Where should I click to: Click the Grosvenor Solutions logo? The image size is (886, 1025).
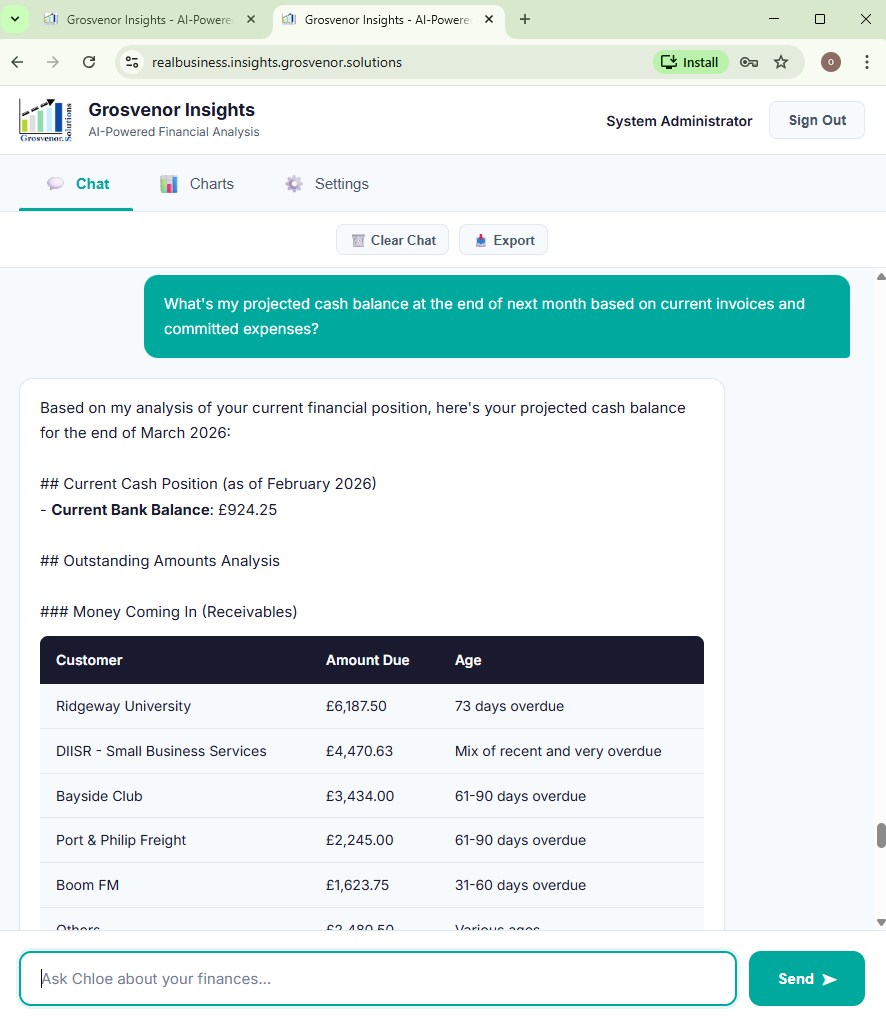coord(46,120)
